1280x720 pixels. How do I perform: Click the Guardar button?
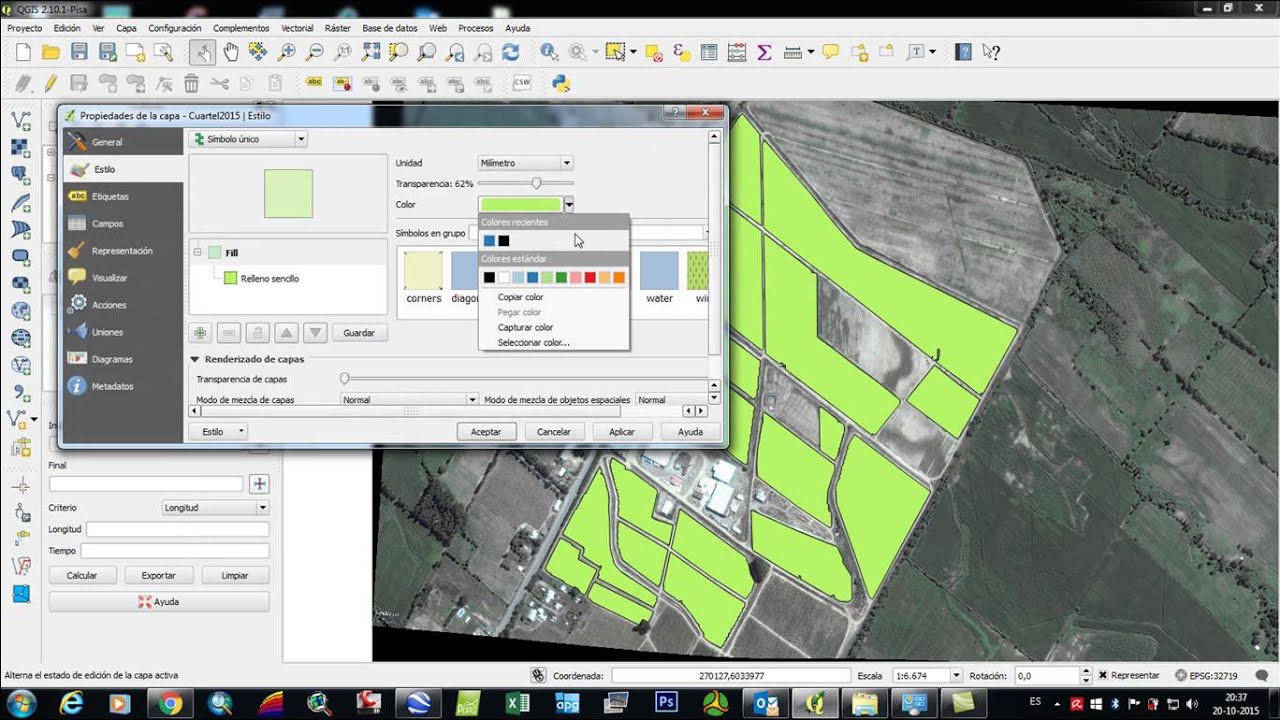pyautogui.click(x=359, y=333)
